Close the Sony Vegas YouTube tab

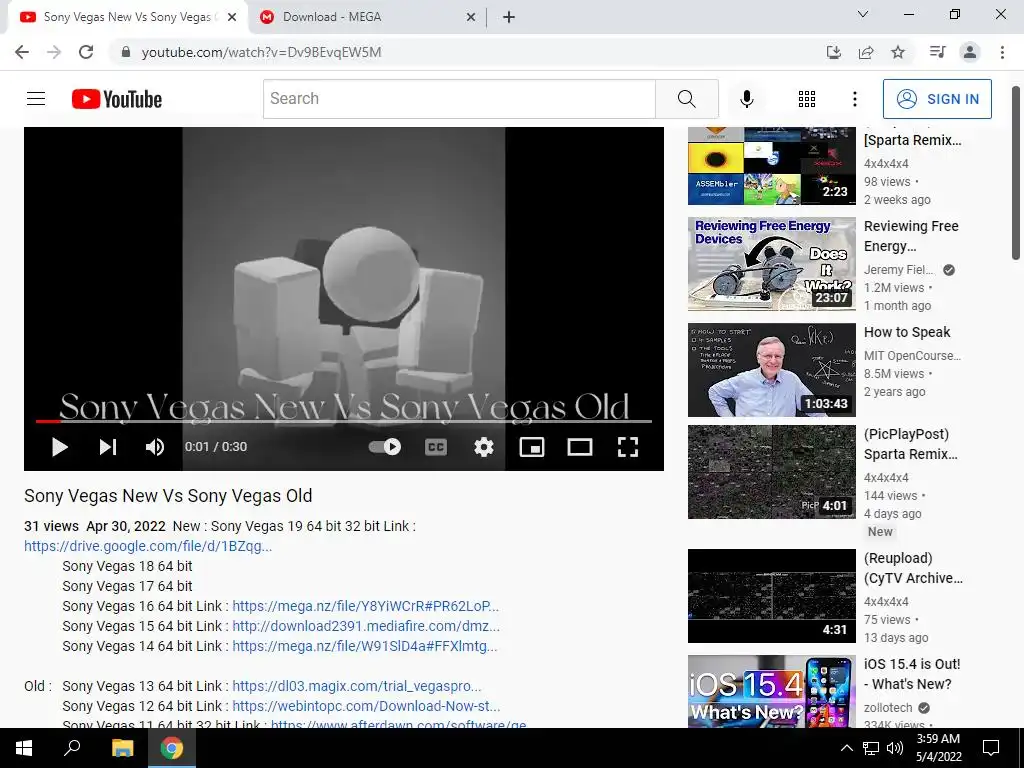coord(232,17)
